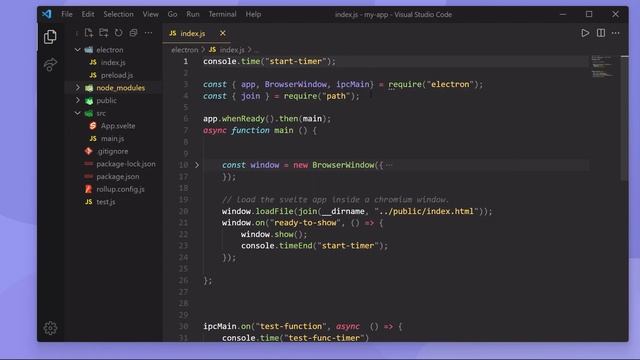Image resolution: width=640 pixels, height=360 pixels.
Task: Open the Manage gear at bottom left
Action: pos(50,328)
